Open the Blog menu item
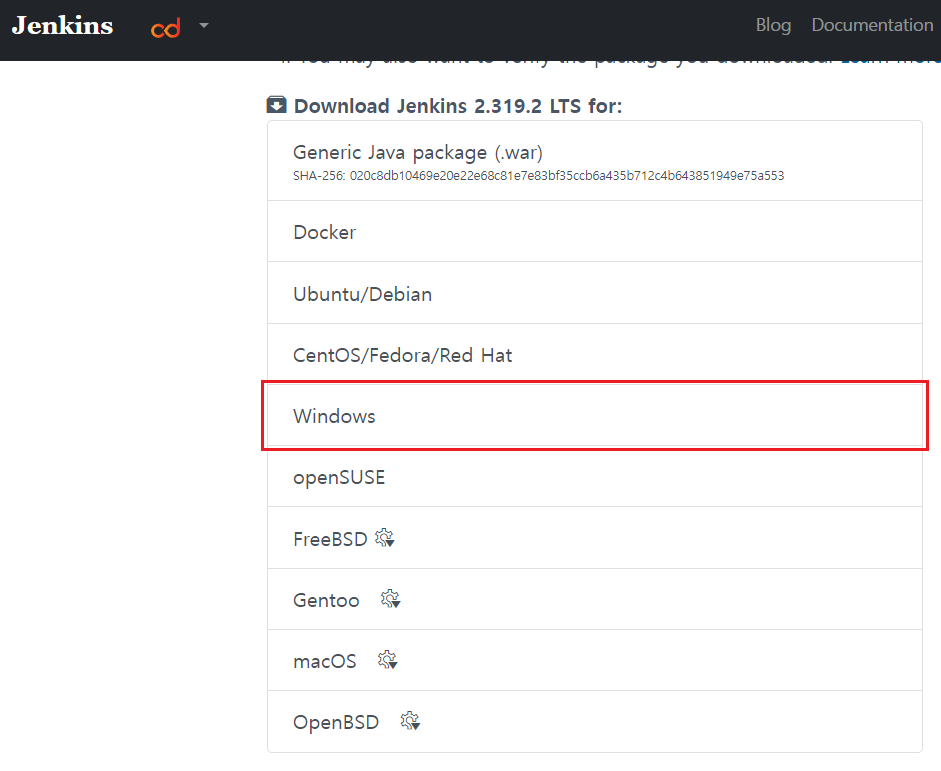The image size is (941, 771). coord(773,25)
